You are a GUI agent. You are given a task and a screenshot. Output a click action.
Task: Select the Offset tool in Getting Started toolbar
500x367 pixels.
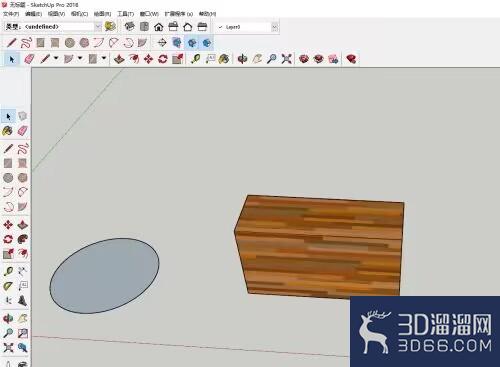coord(134,59)
